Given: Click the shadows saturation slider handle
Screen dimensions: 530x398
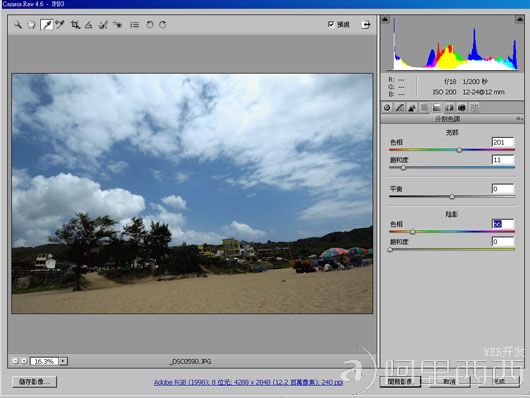Looking at the screenshot, I should pos(390,250).
